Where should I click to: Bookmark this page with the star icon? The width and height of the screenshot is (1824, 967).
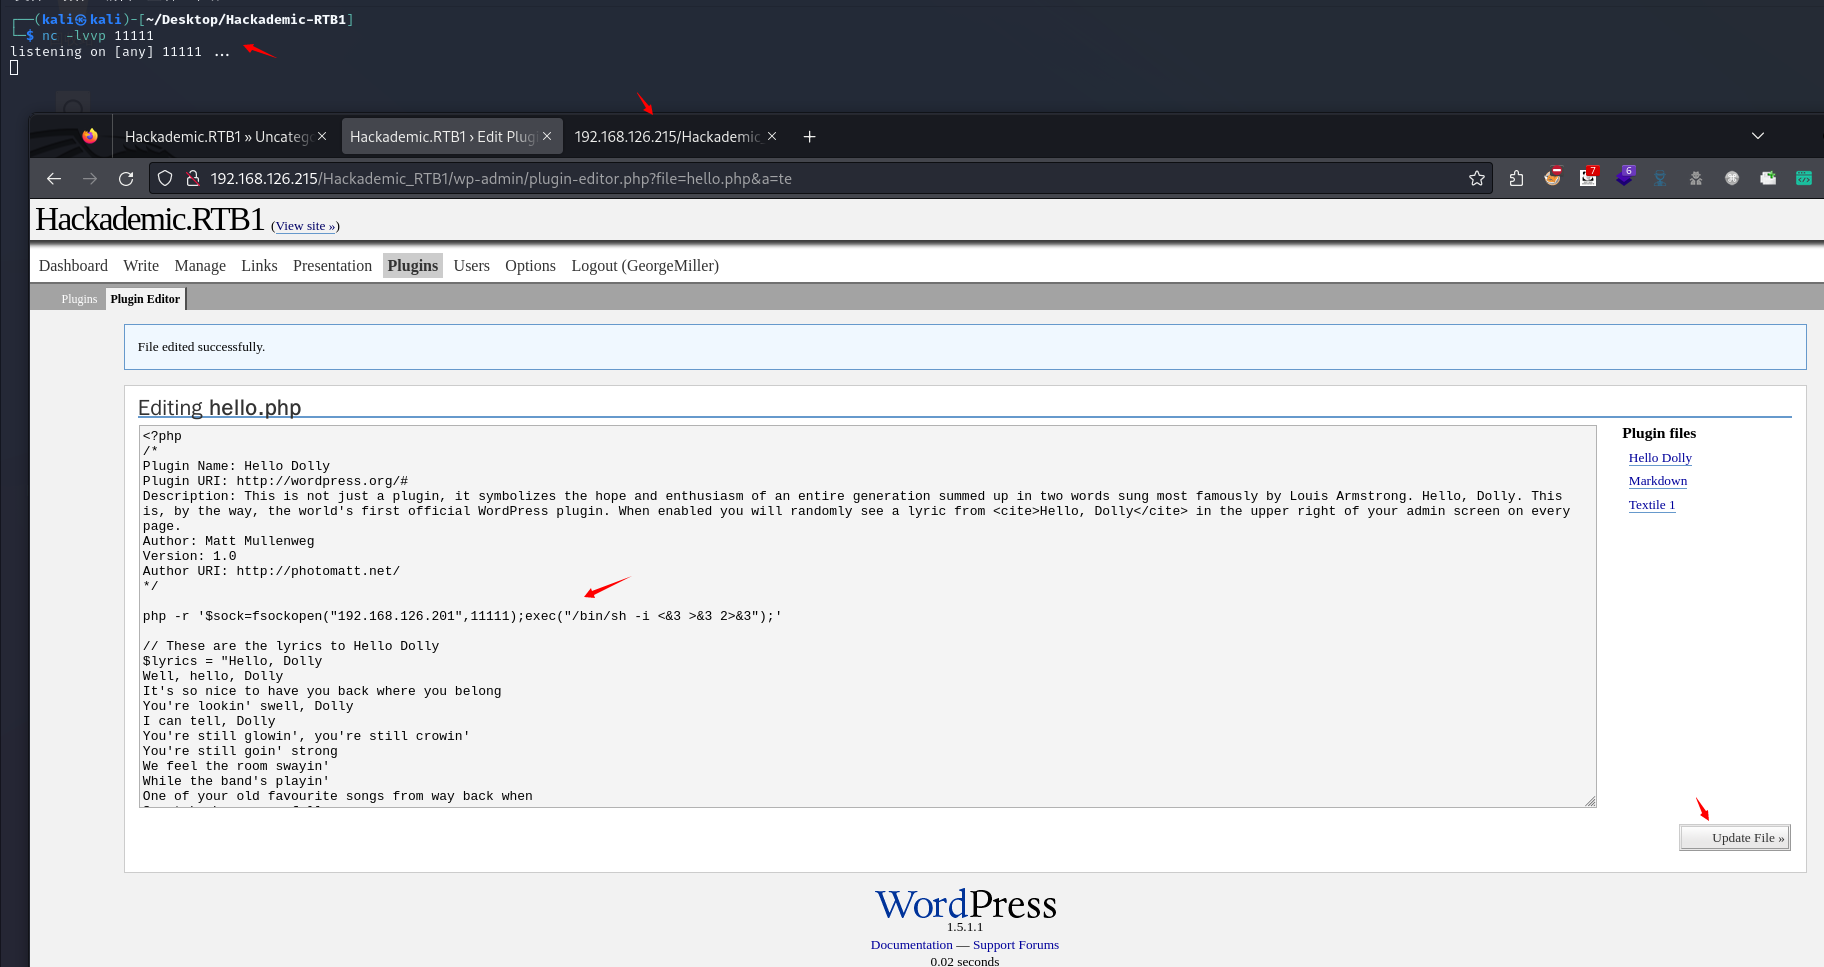point(1476,178)
